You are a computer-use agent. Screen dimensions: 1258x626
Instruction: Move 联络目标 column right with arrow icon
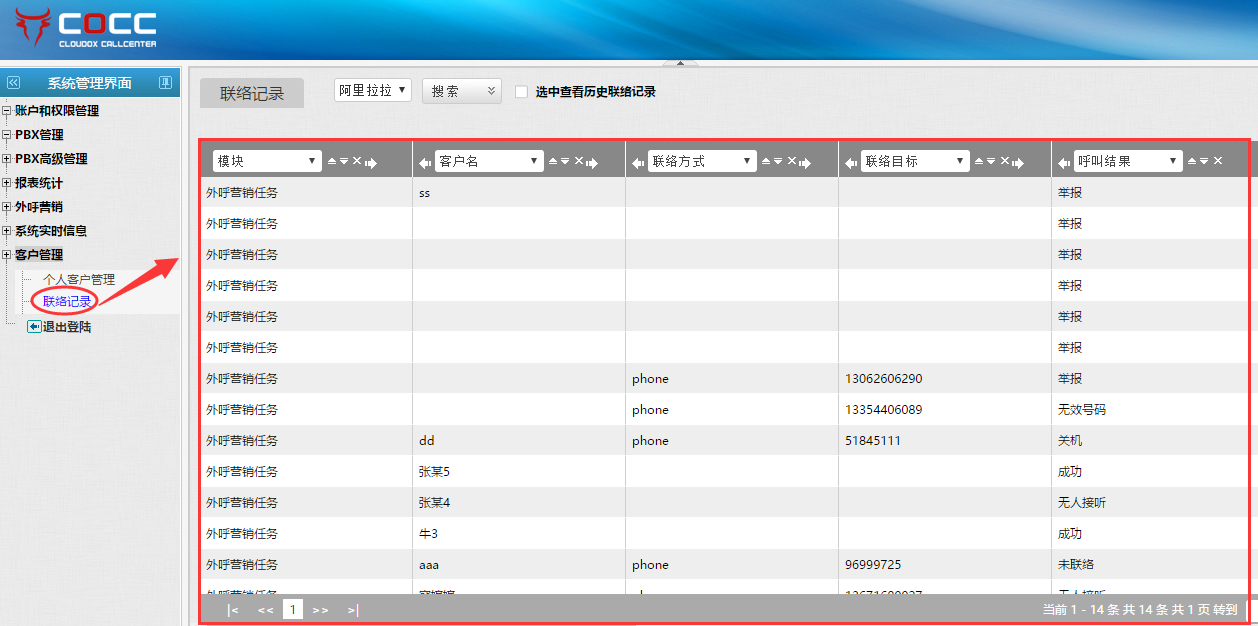1018,162
